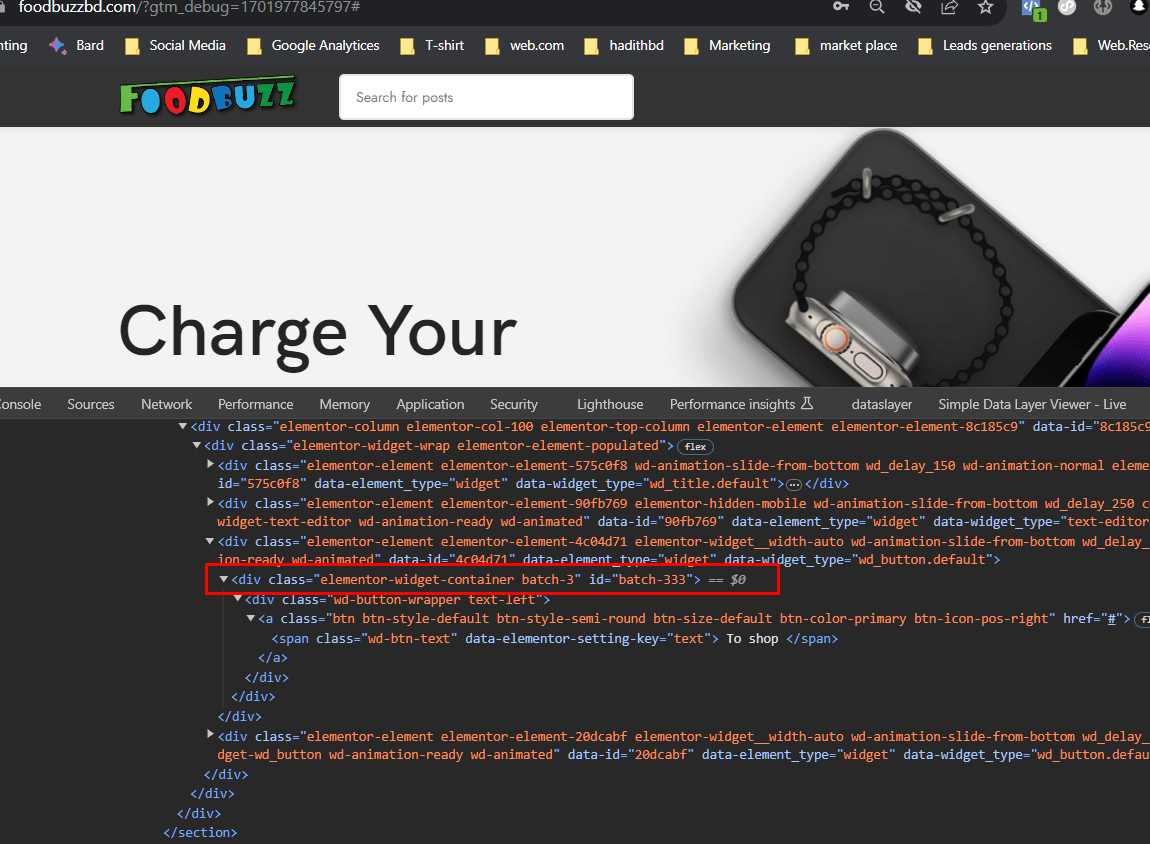Open the Bard bookmark
Viewport: 1150px width, 844px height.
point(76,46)
